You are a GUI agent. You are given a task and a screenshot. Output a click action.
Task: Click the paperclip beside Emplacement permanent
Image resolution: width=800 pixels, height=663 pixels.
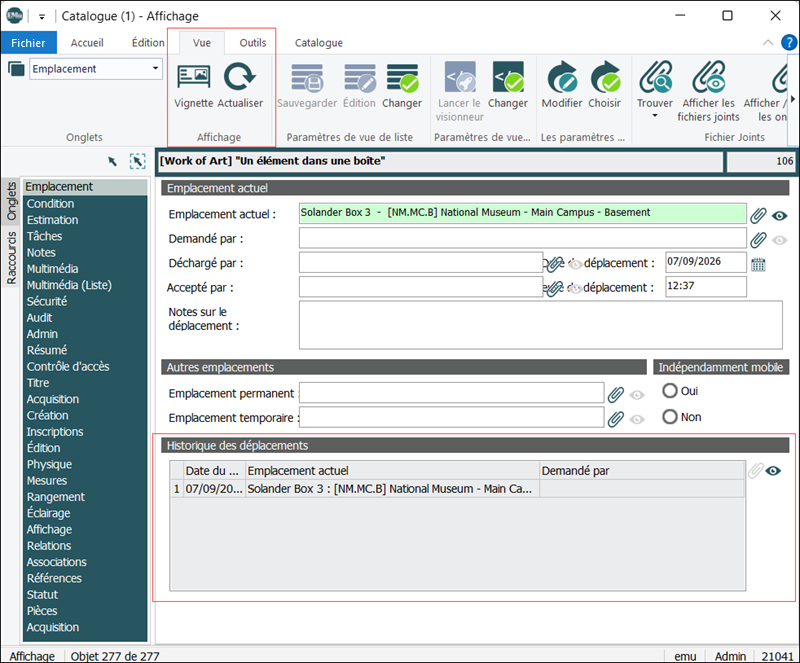616,394
